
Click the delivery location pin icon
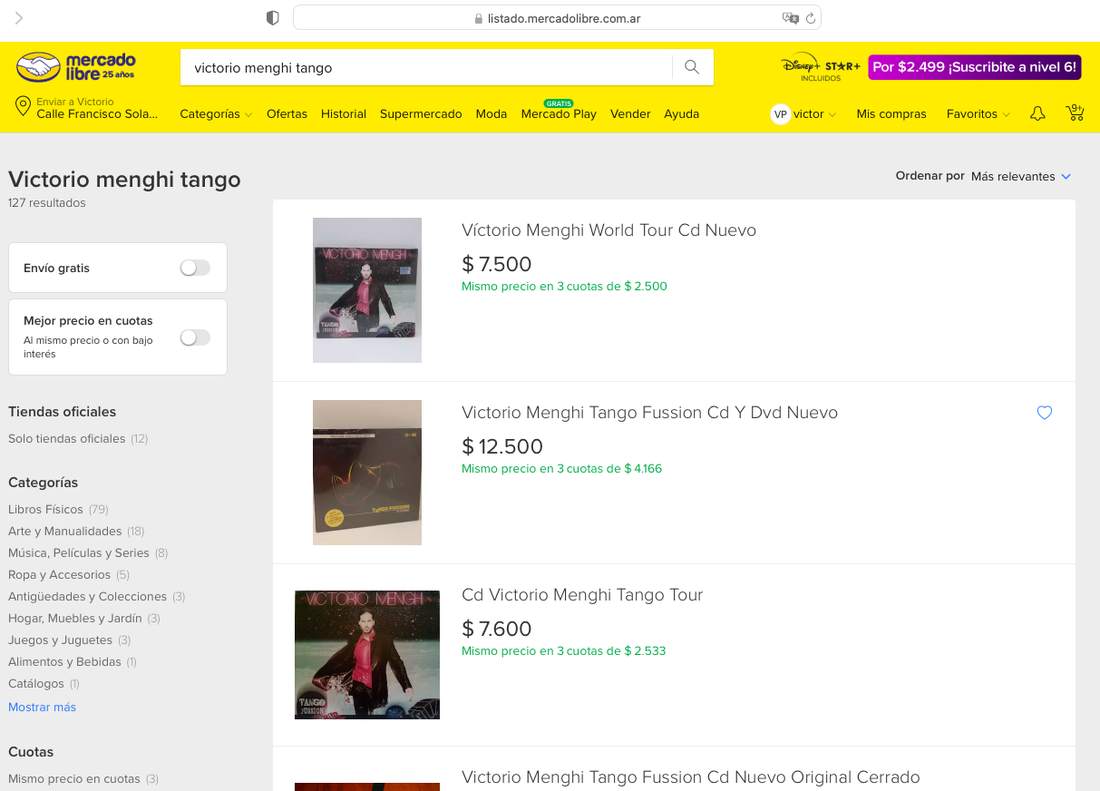pyautogui.click(x=22, y=107)
